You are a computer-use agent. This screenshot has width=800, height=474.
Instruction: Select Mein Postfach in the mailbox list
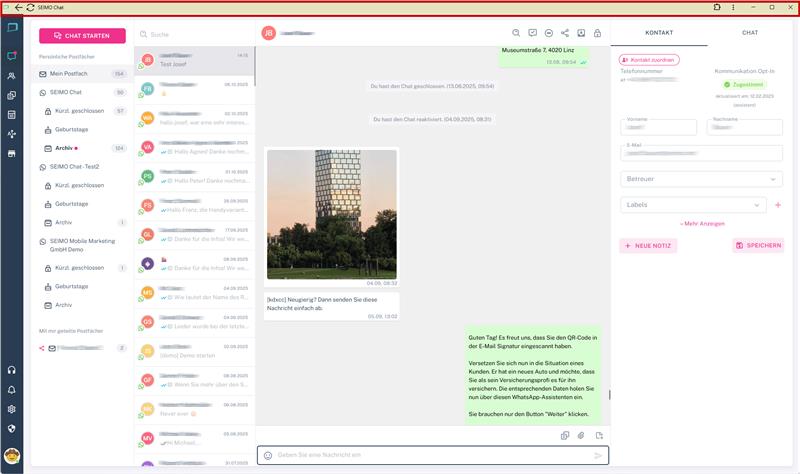pyautogui.click(x=75, y=74)
